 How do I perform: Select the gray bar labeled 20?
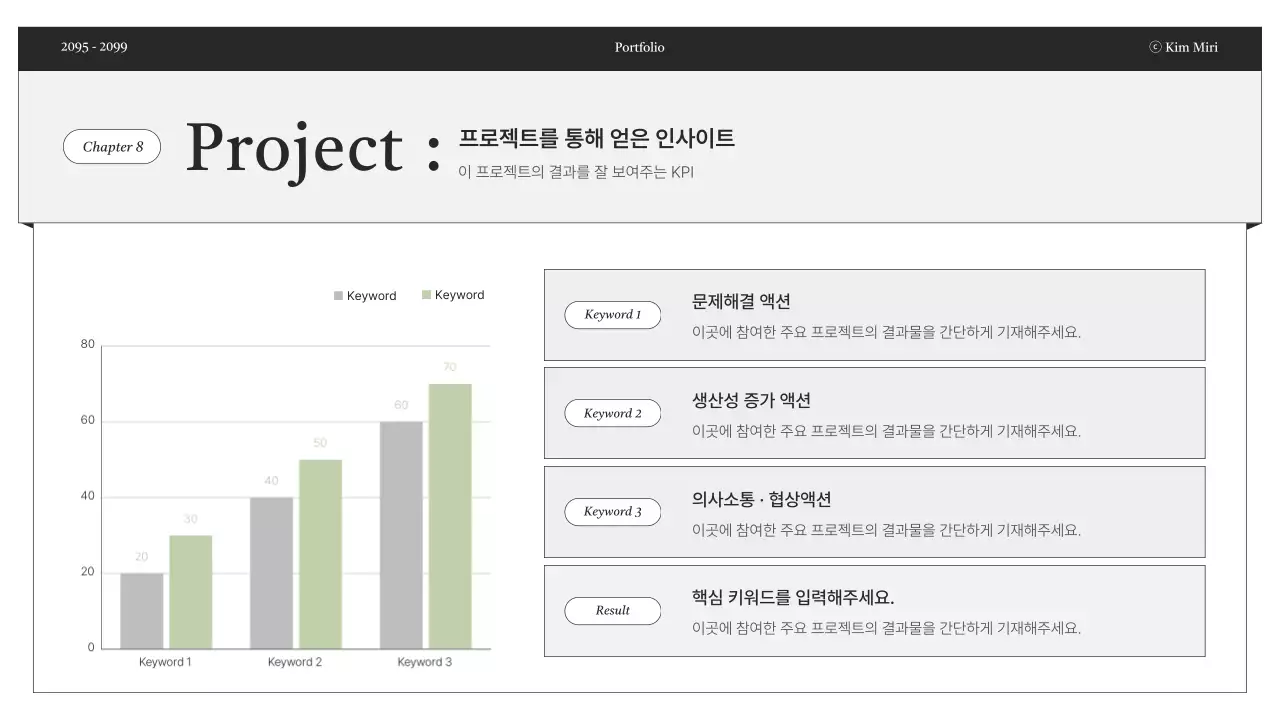[x=142, y=610]
